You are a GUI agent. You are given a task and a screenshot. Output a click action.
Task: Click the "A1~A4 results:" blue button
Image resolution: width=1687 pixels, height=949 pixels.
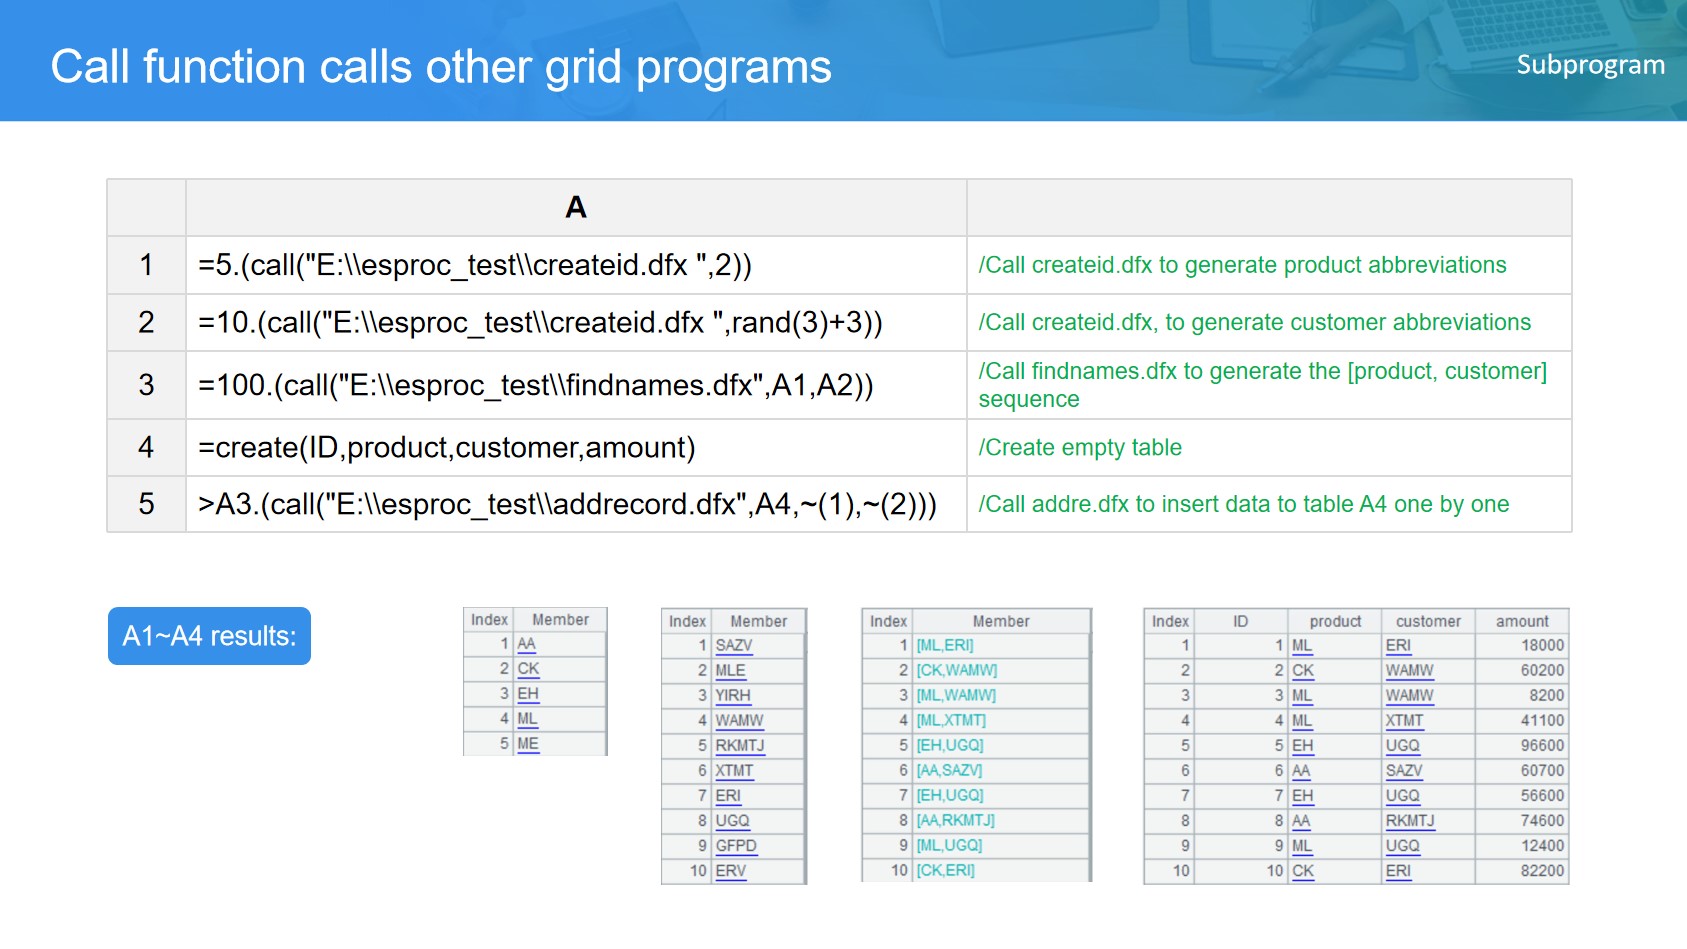[209, 636]
